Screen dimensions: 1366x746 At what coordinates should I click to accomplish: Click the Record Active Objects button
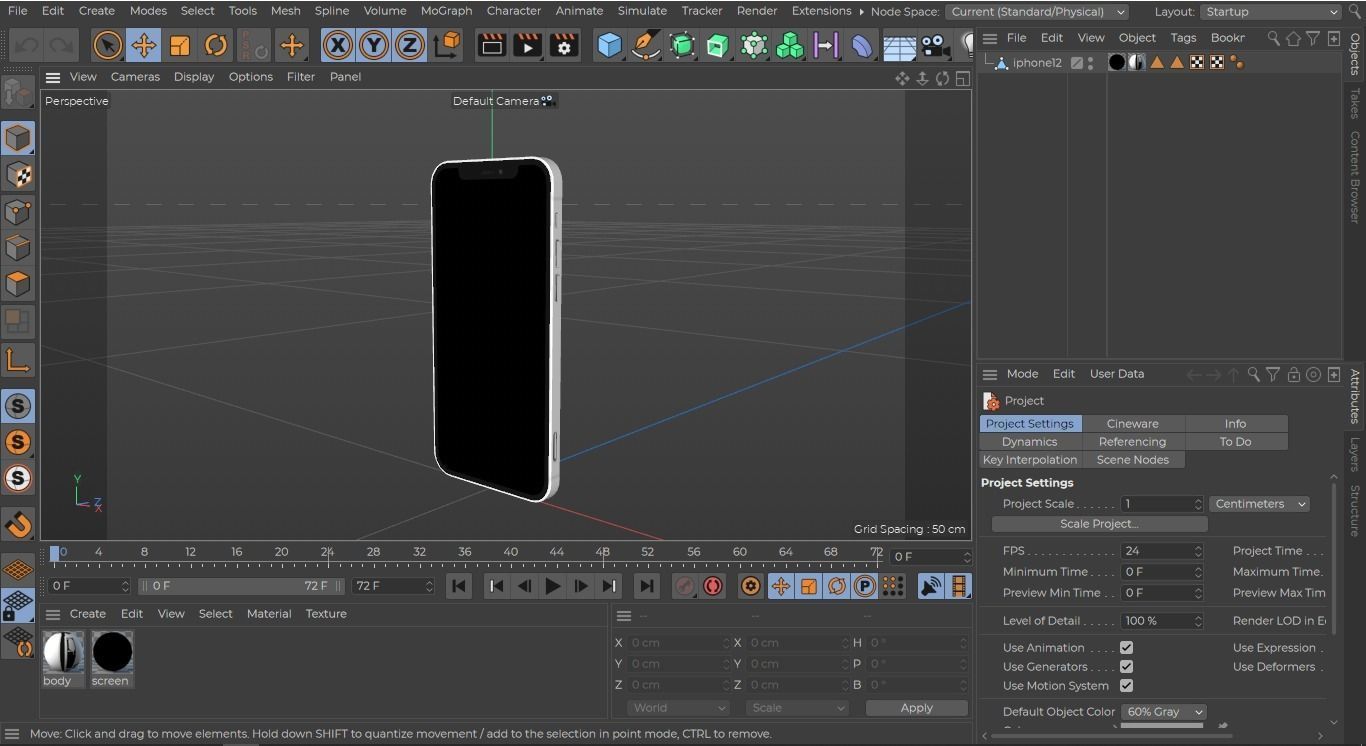tap(684, 586)
